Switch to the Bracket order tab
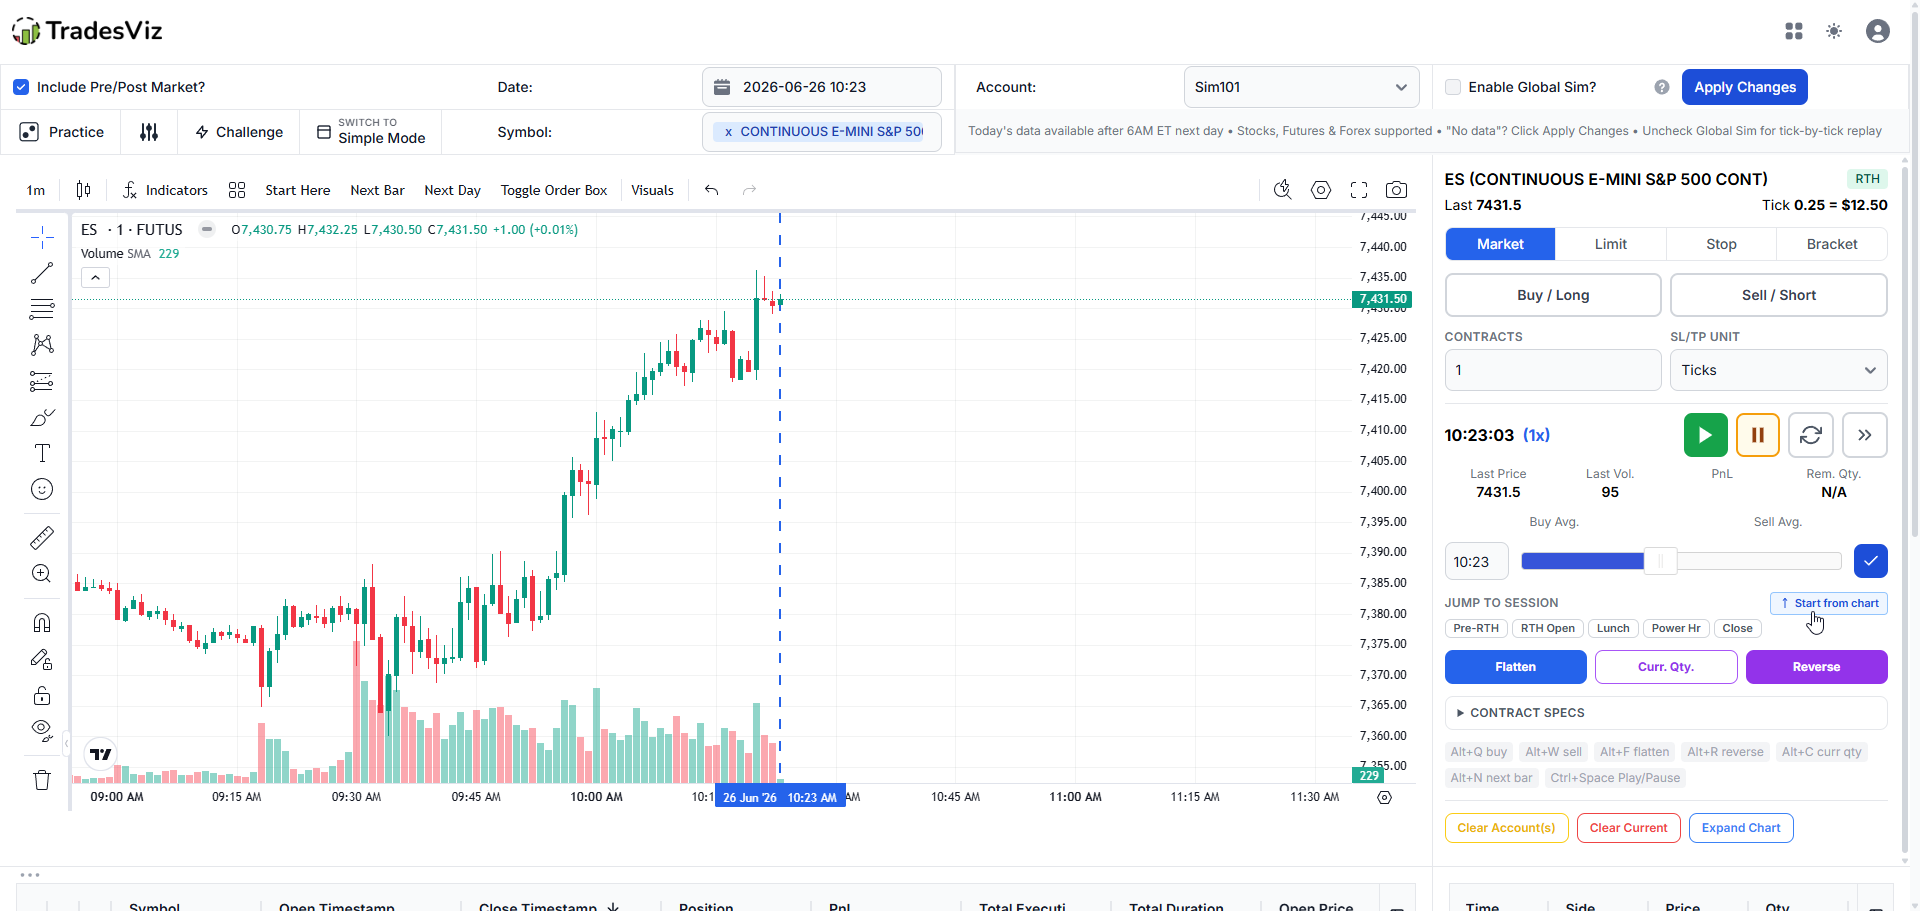The height and width of the screenshot is (911, 1920). (1832, 244)
